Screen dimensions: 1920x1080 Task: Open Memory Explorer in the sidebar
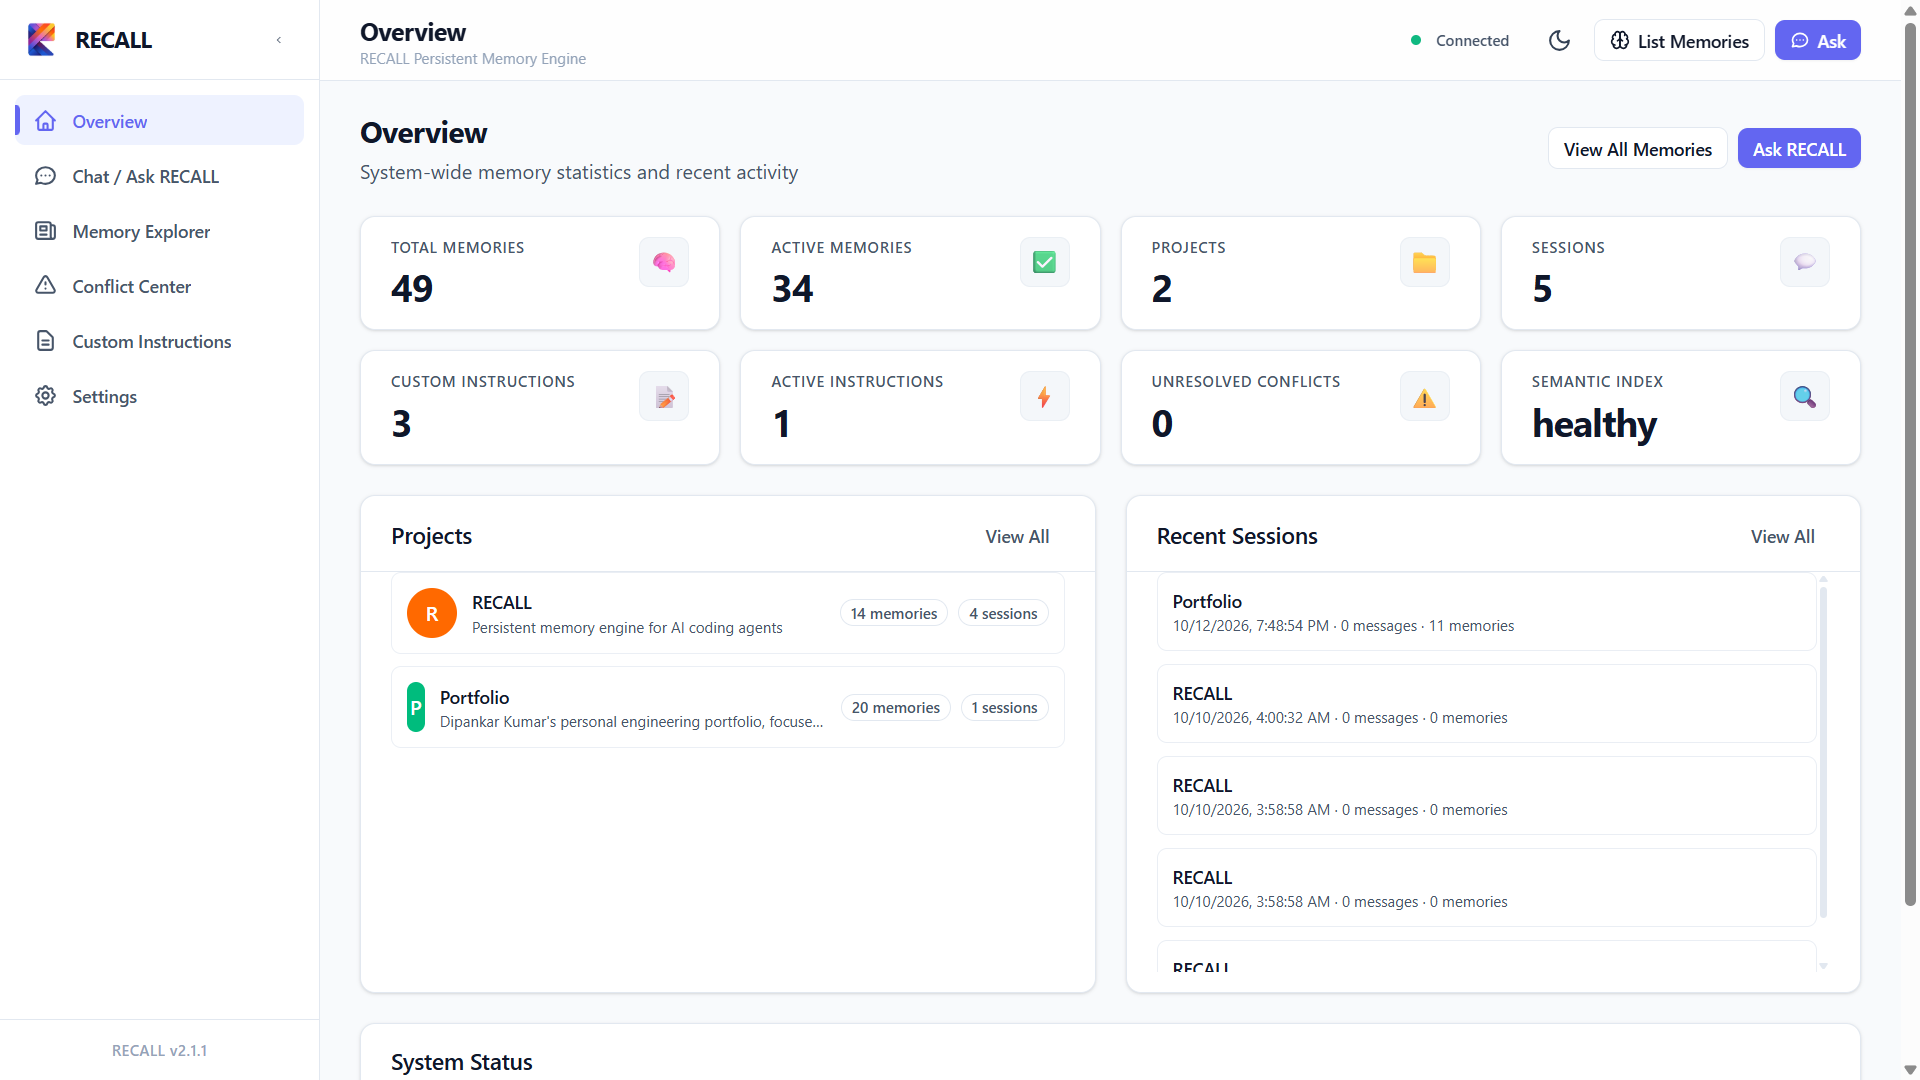pyautogui.click(x=160, y=231)
